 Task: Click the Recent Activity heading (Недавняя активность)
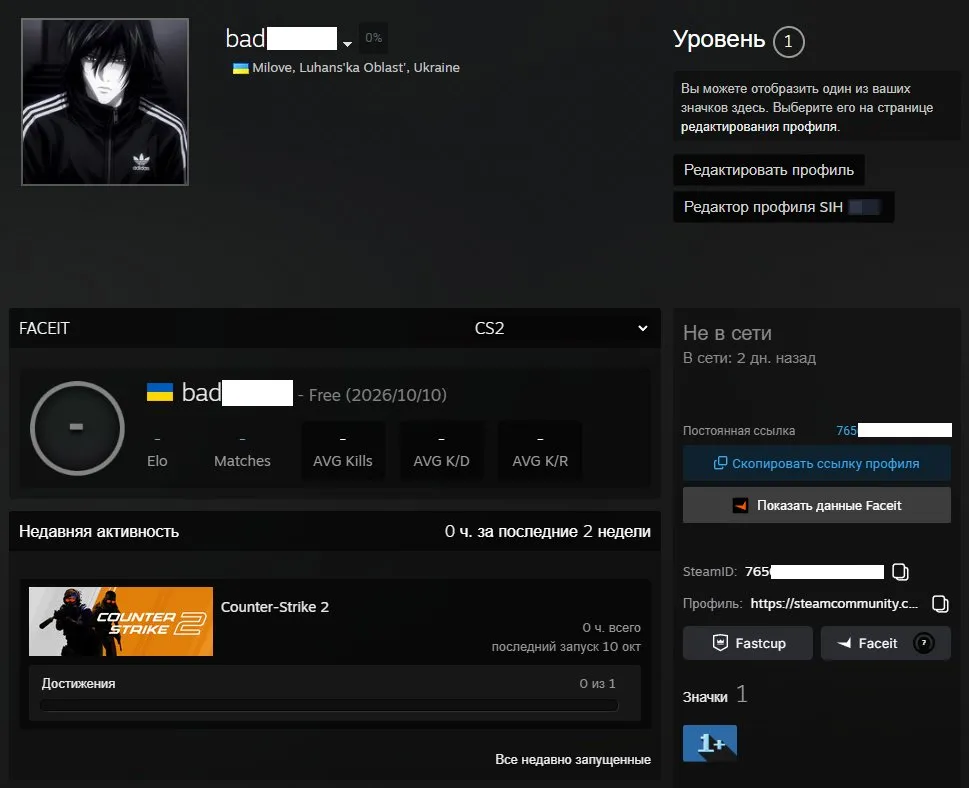pos(99,532)
